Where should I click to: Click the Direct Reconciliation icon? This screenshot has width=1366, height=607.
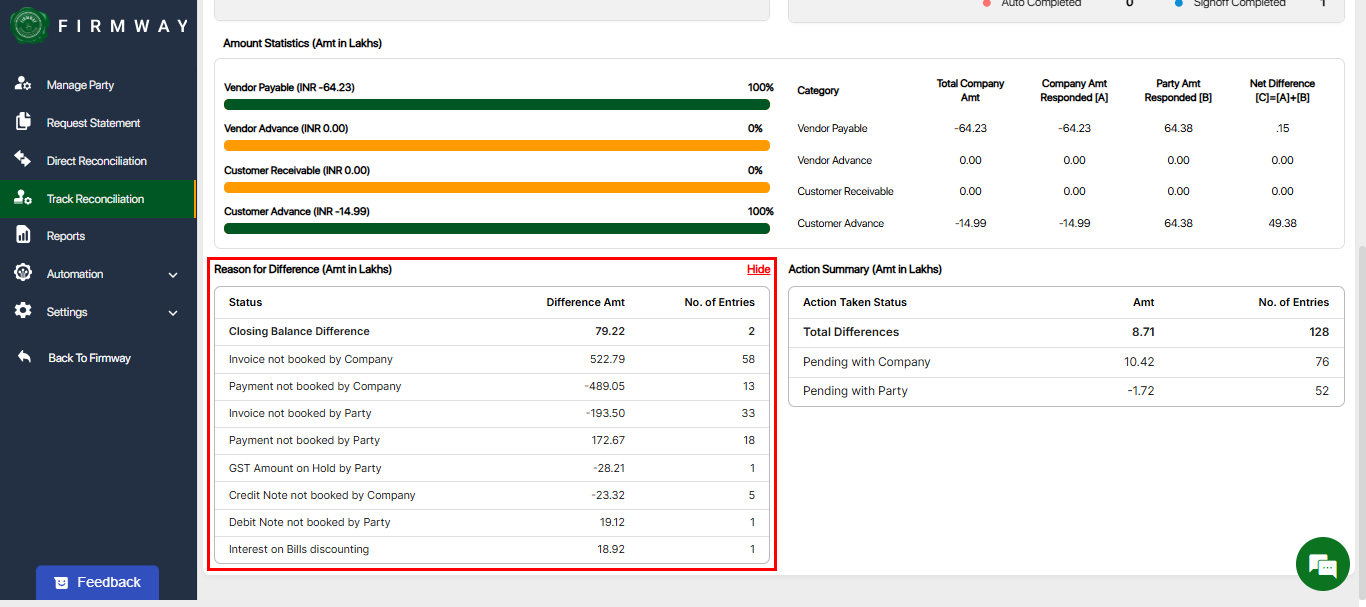[x=23, y=160]
